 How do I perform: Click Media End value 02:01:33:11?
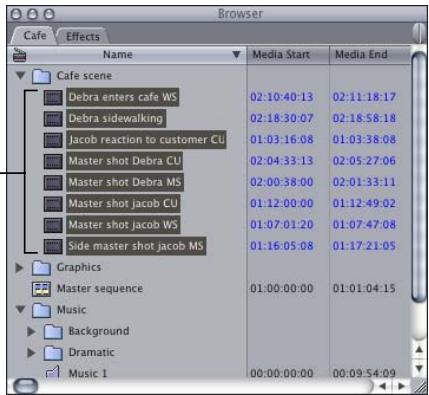coord(364,182)
